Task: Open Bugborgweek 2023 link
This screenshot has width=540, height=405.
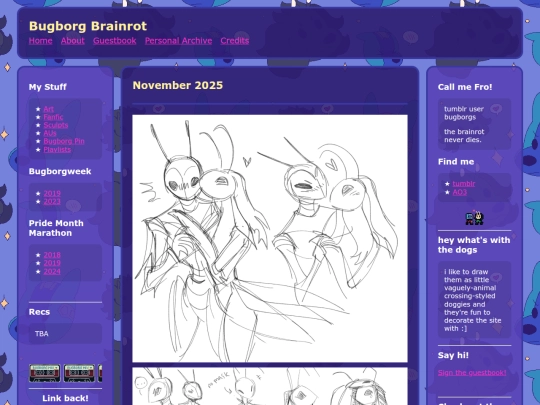Action: tap(52, 201)
